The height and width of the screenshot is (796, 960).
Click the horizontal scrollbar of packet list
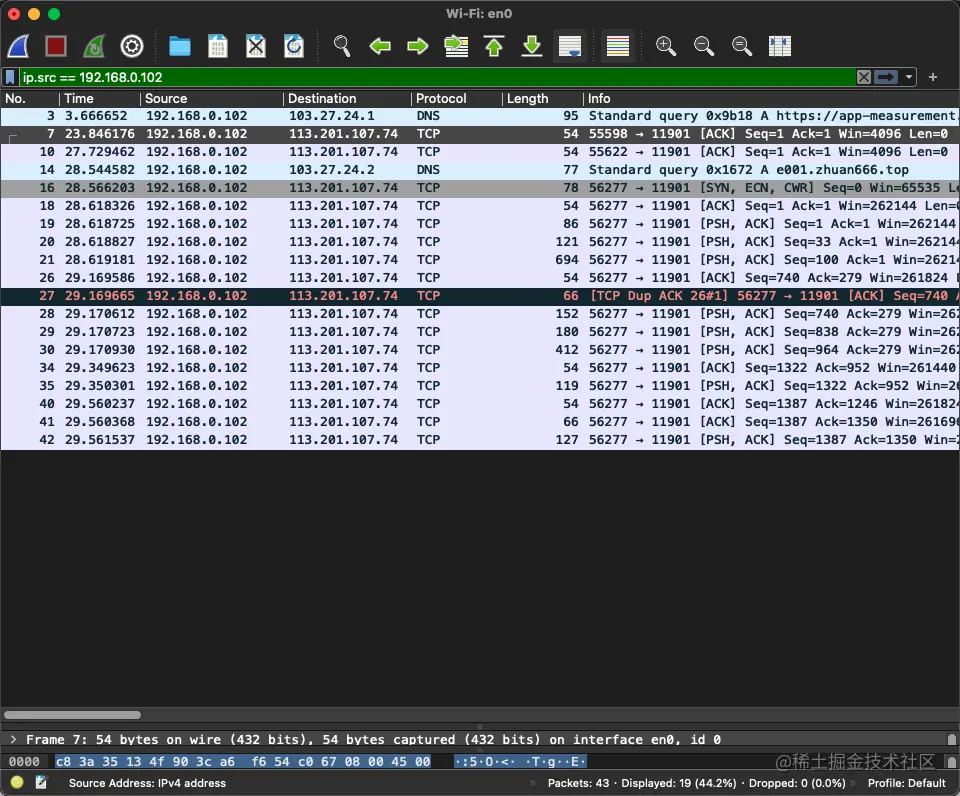[x=72, y=715]
